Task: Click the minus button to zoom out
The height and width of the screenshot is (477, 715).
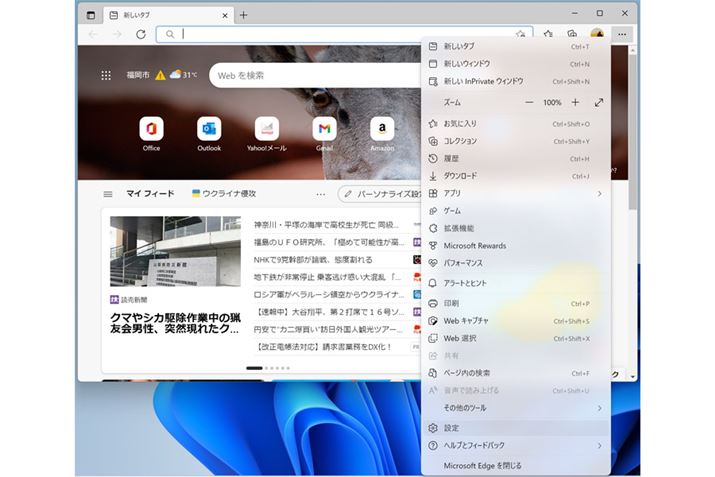Action: 529,102
